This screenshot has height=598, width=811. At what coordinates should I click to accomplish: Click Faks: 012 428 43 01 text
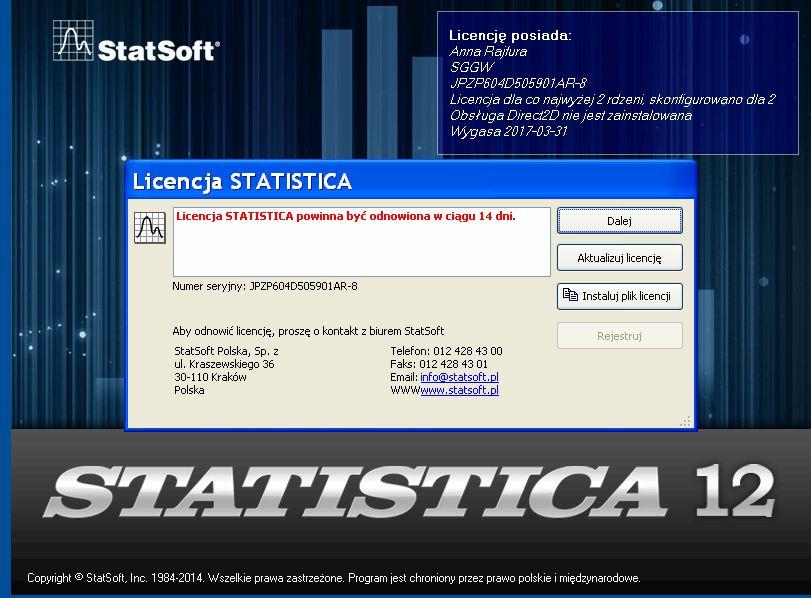439,364
